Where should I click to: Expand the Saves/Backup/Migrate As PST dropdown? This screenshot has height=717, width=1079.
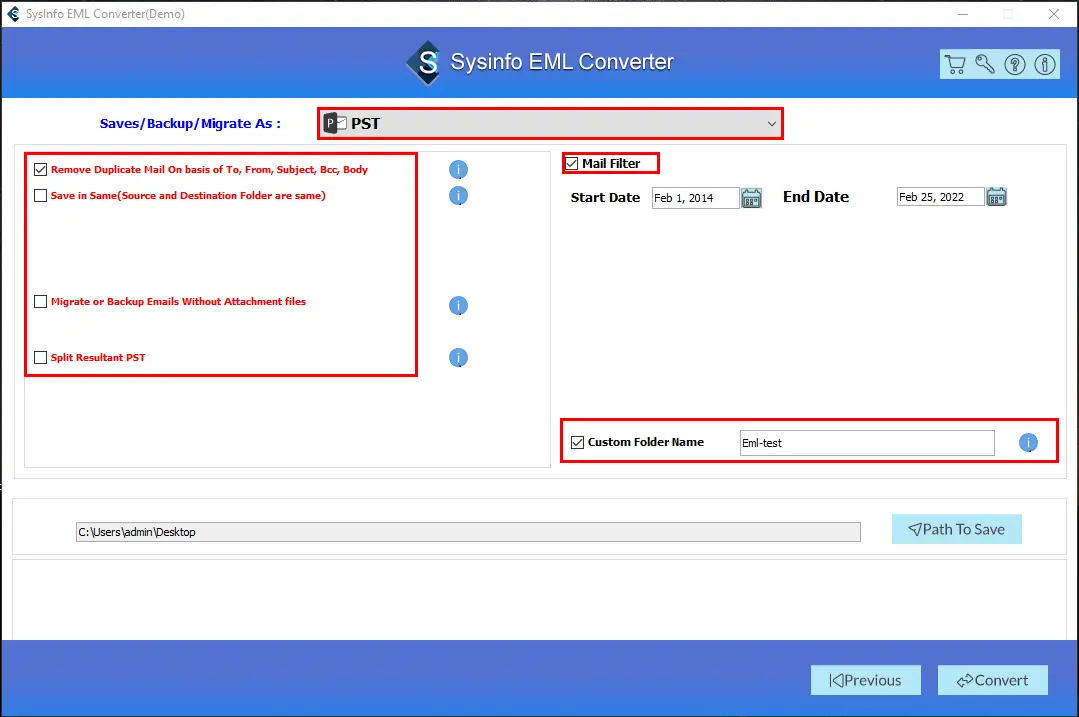[551, 123]
